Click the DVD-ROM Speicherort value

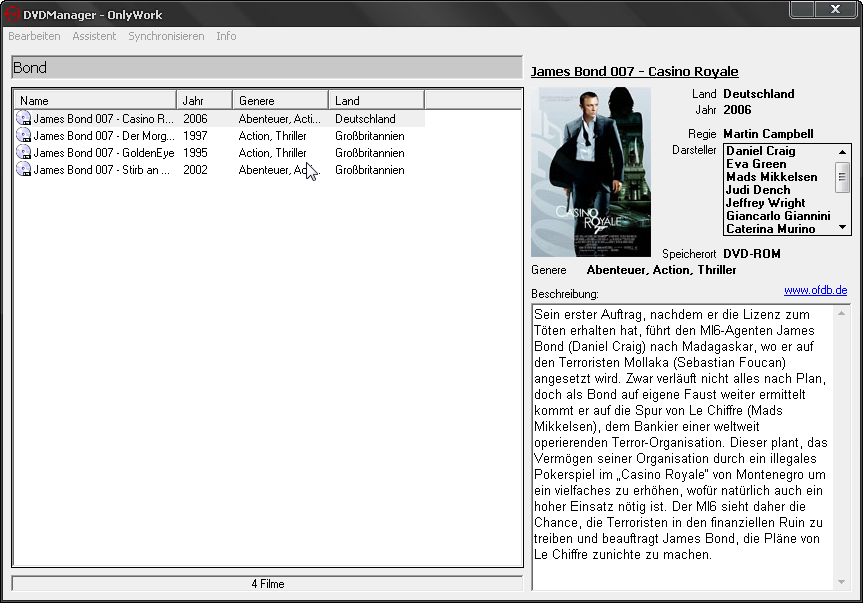pyautogui.click(x=752, y=254)
